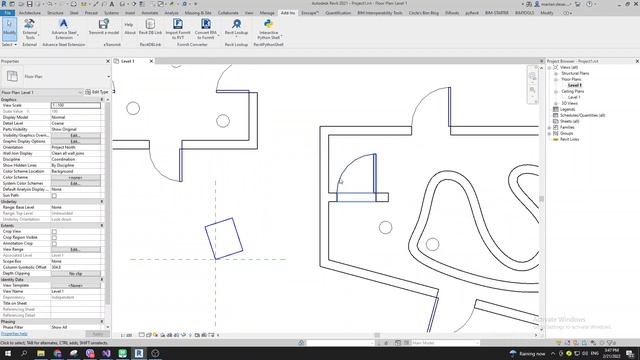
Task: Open the Autodesk App Store cart icon
Action: click(578, 4)
